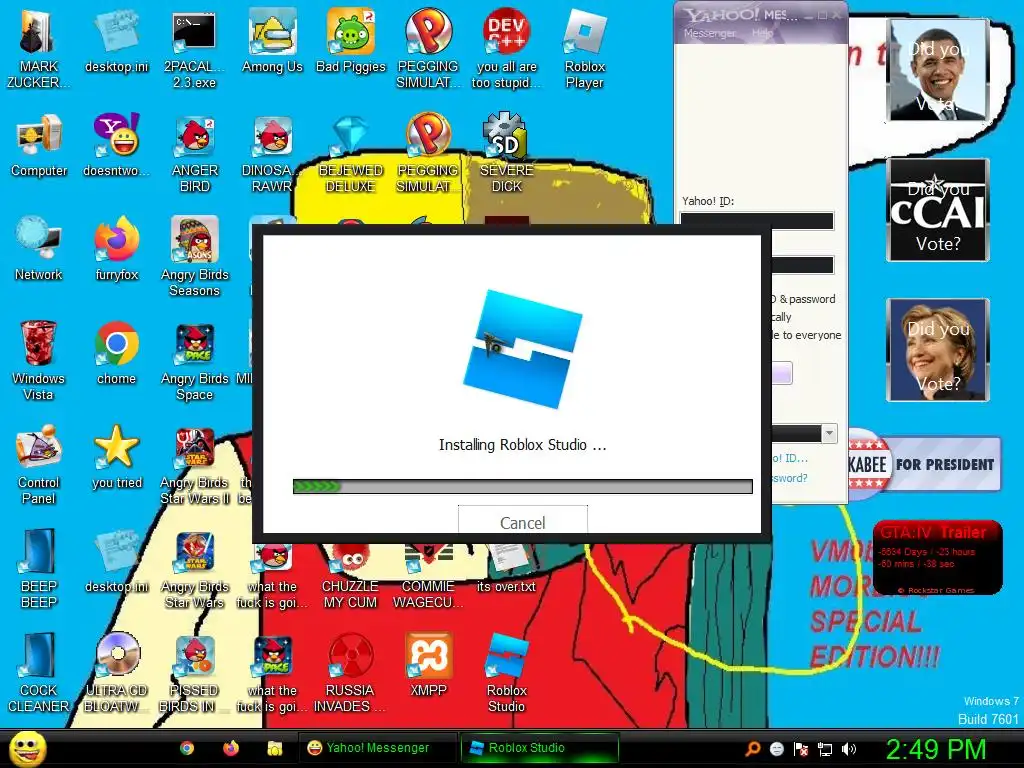Click the network tray icon

[x=825, y=749]
